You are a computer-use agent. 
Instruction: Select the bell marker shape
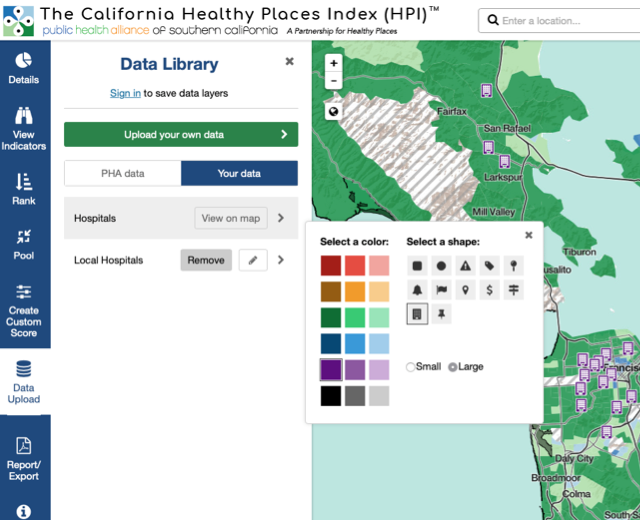click(x=417, y=290)
